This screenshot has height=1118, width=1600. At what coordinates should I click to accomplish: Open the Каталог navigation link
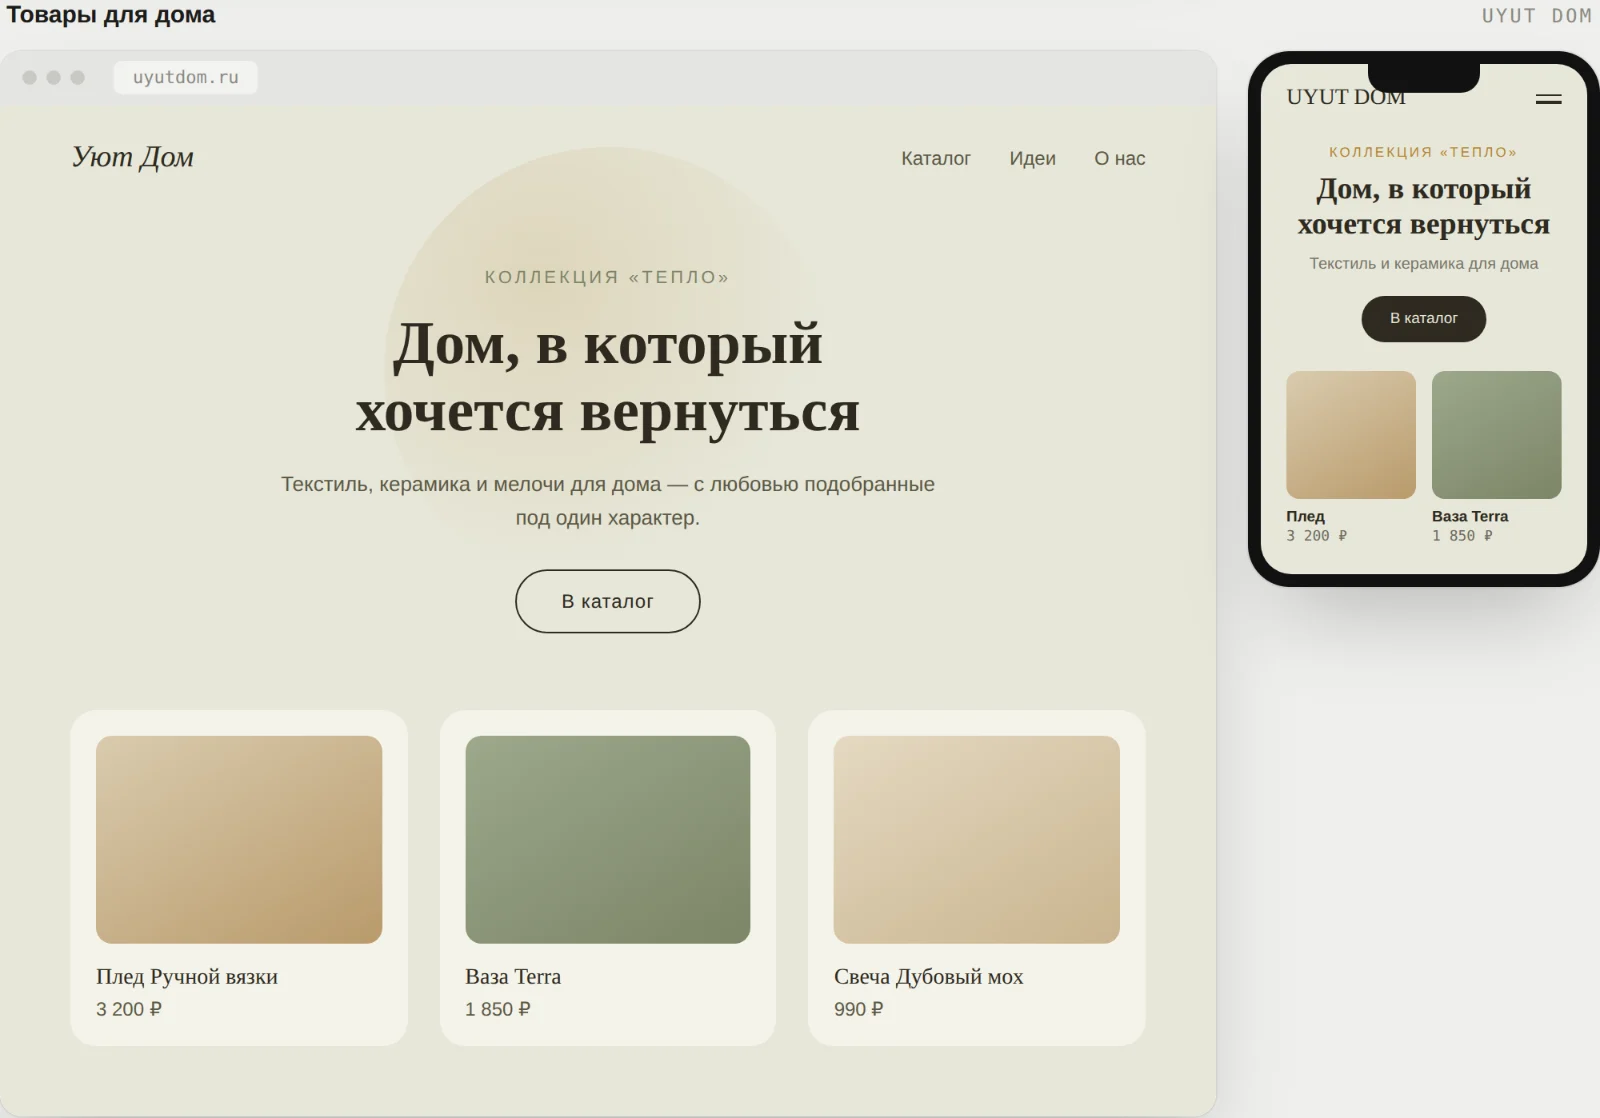(x=936, y=158)
